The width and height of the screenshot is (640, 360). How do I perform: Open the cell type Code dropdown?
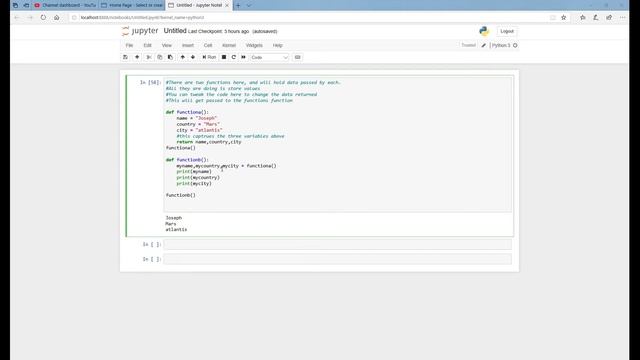269,58
